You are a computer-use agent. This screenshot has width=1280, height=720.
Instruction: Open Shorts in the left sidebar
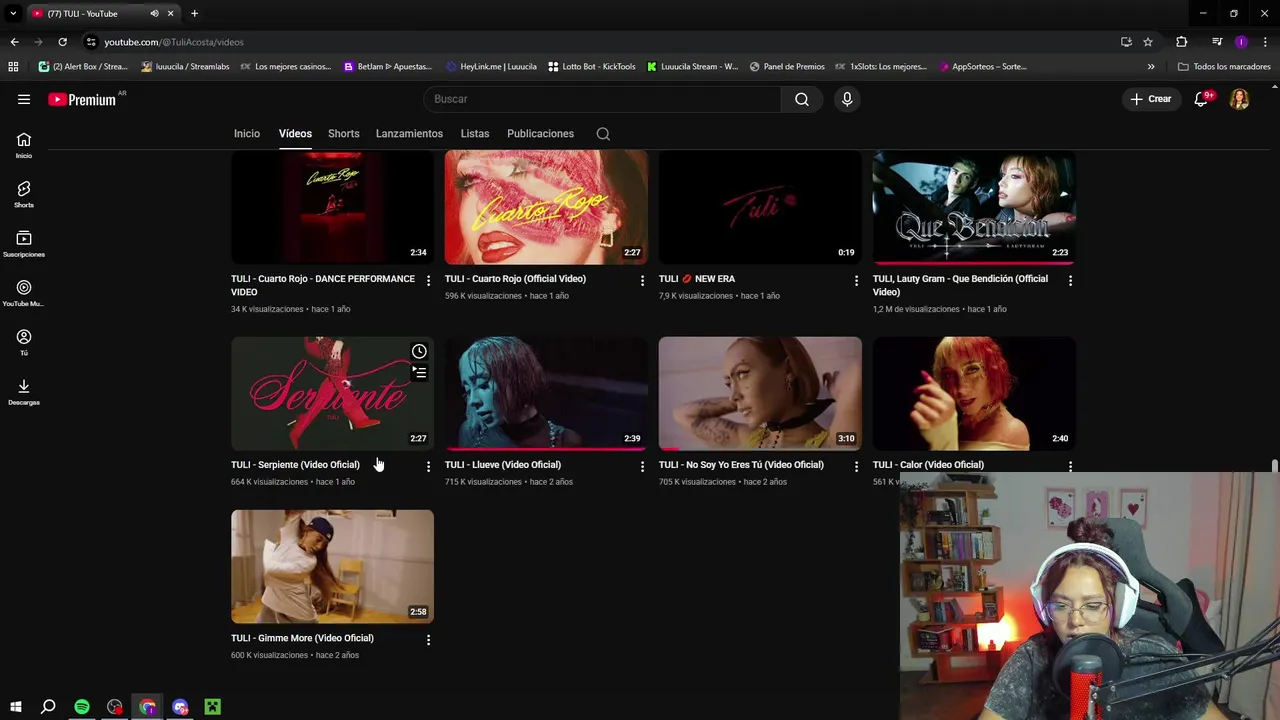point(24,195)
